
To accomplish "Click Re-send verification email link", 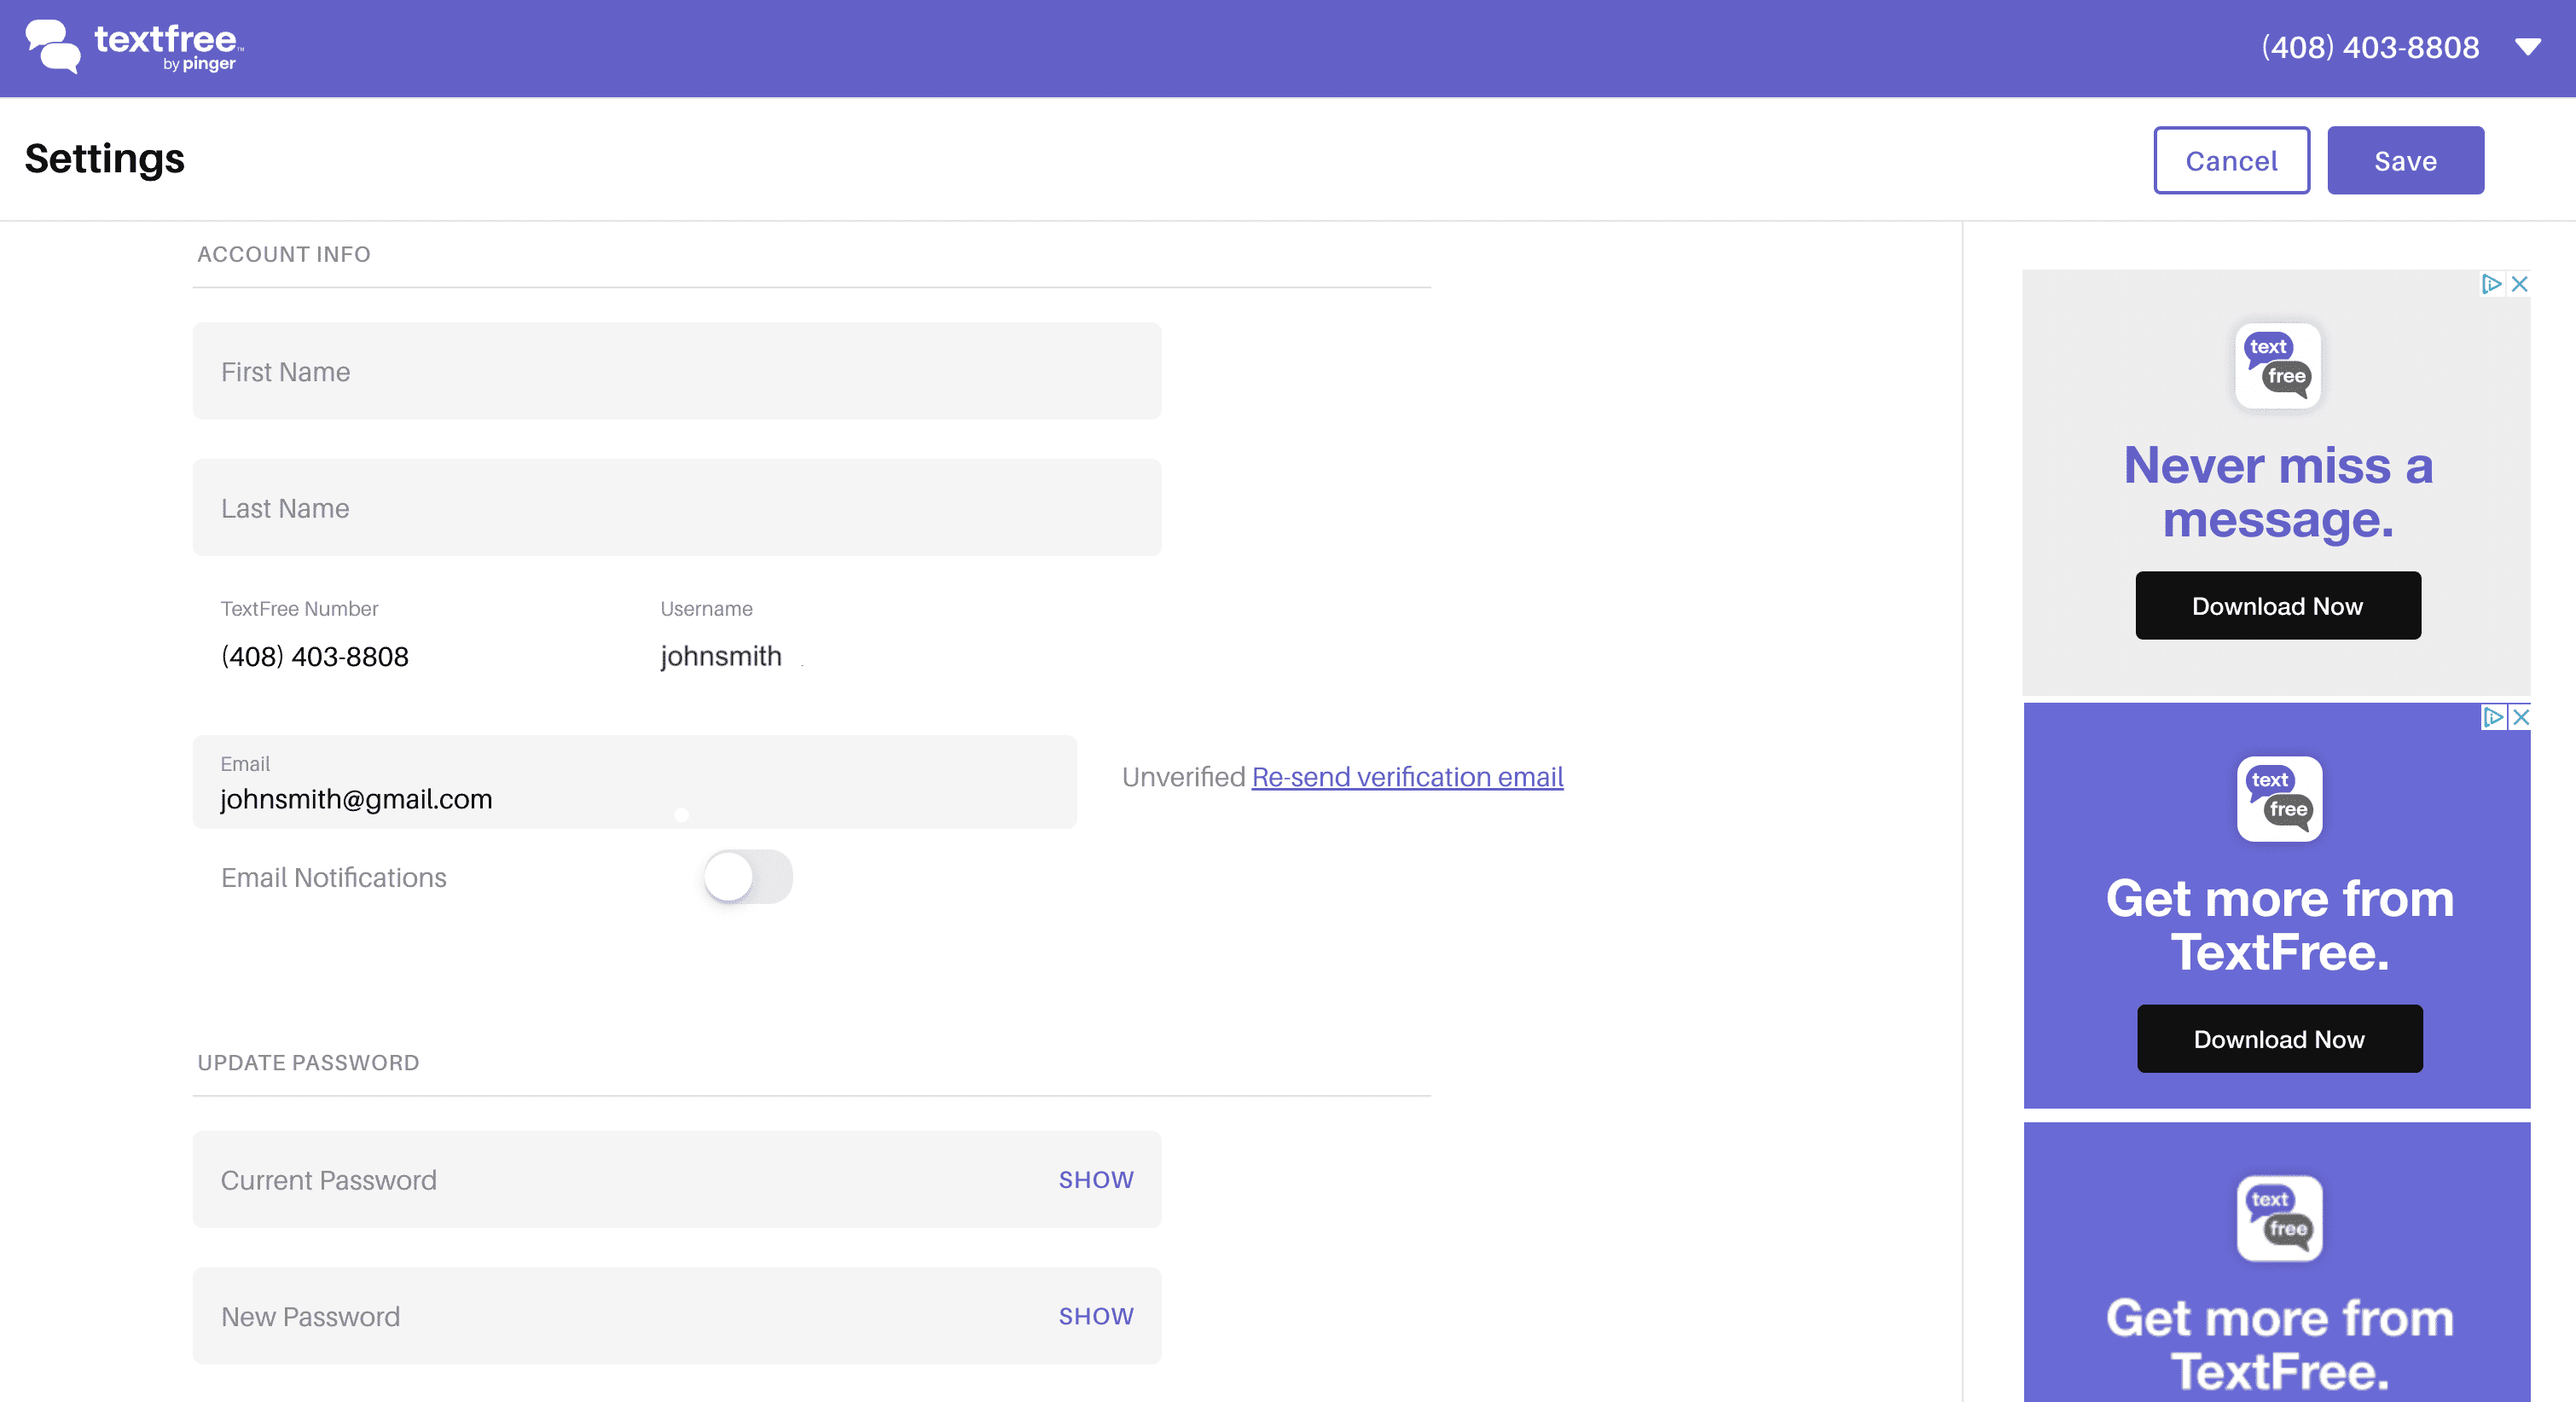I will coord(1406,777).
